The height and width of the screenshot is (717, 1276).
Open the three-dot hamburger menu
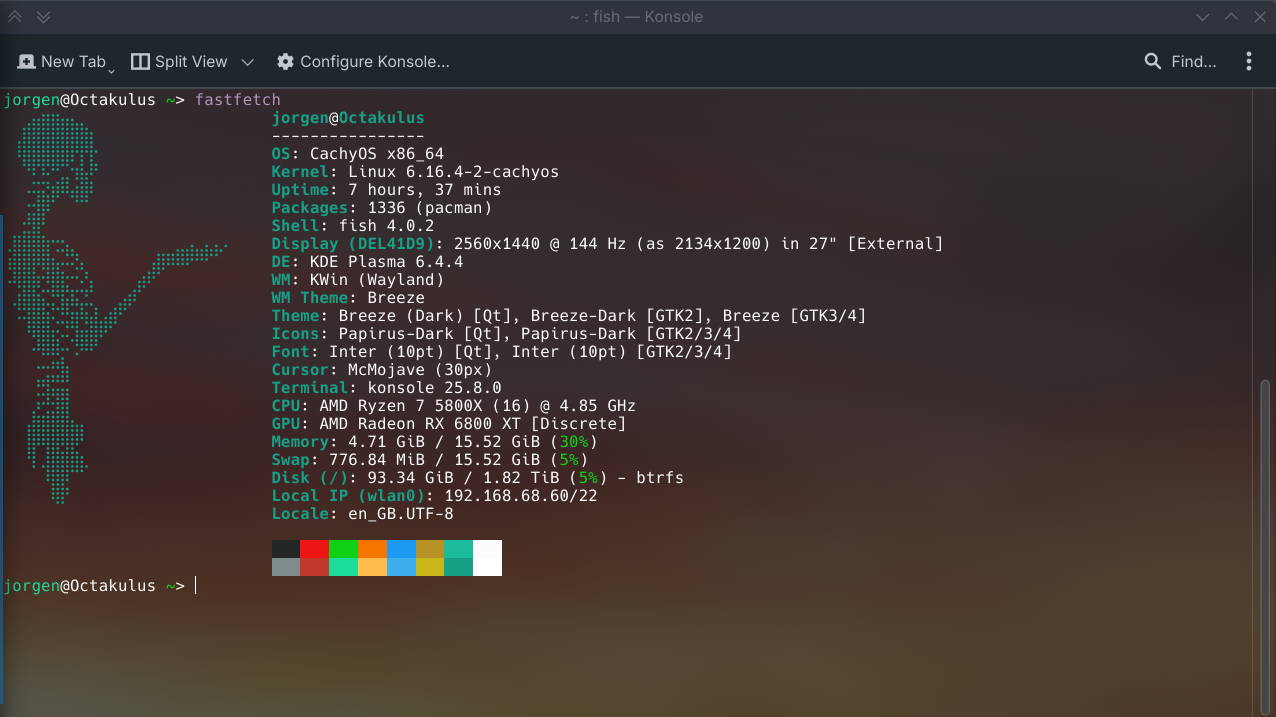click(x=1249, y=62)
